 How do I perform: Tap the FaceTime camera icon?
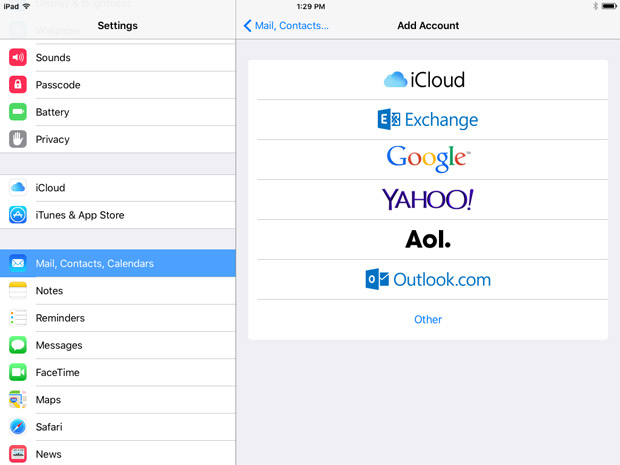(x=18, y=372)
